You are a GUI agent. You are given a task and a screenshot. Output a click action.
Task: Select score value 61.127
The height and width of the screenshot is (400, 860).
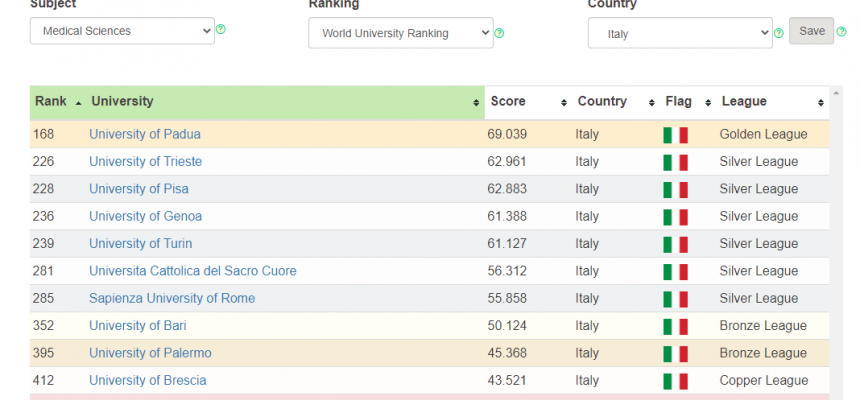(x=507, y=244)
